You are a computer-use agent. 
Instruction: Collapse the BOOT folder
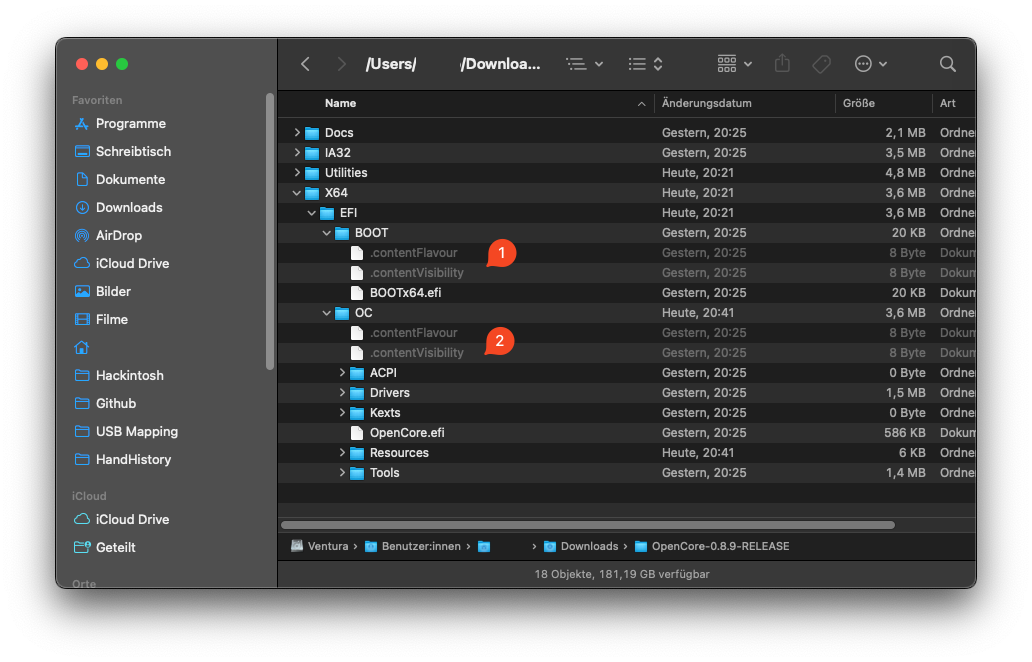point(327,233)
